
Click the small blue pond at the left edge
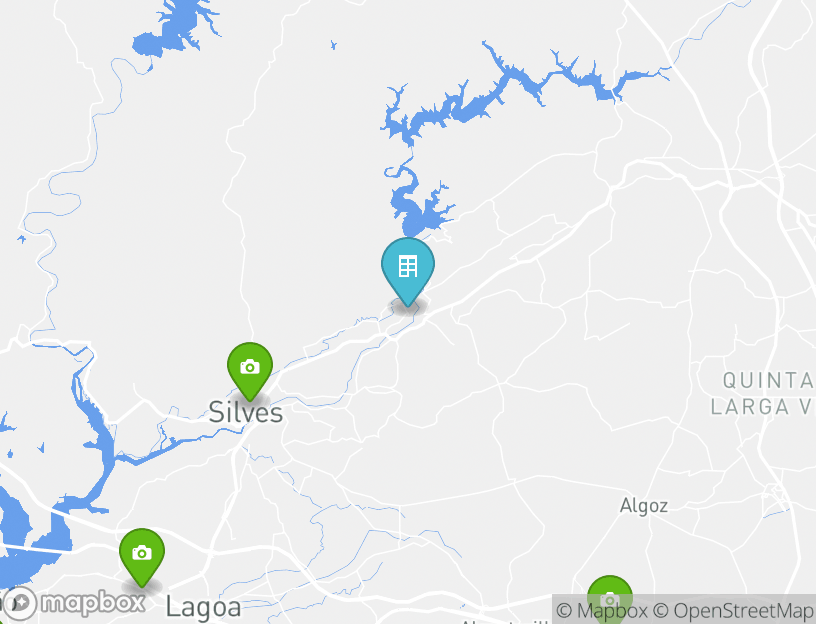tap(21, 239)
